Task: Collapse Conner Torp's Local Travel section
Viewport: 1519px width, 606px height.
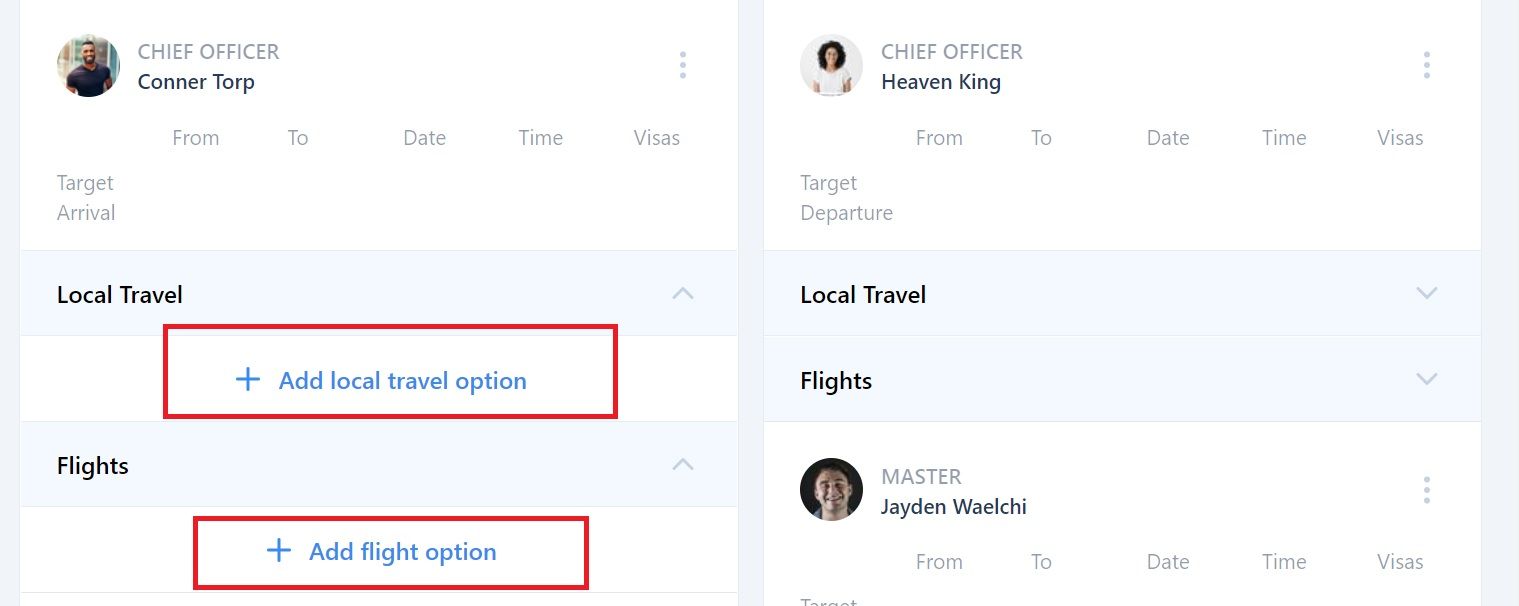Action: pyautogui.click(x=683, y=294)
